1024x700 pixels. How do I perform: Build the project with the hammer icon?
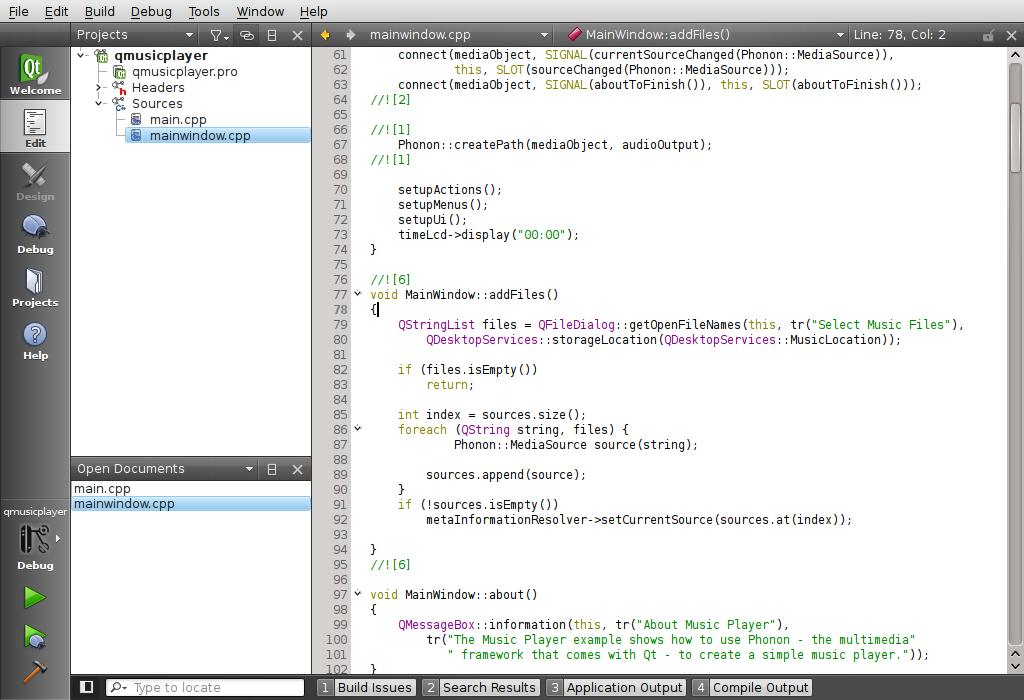point(35,671)
